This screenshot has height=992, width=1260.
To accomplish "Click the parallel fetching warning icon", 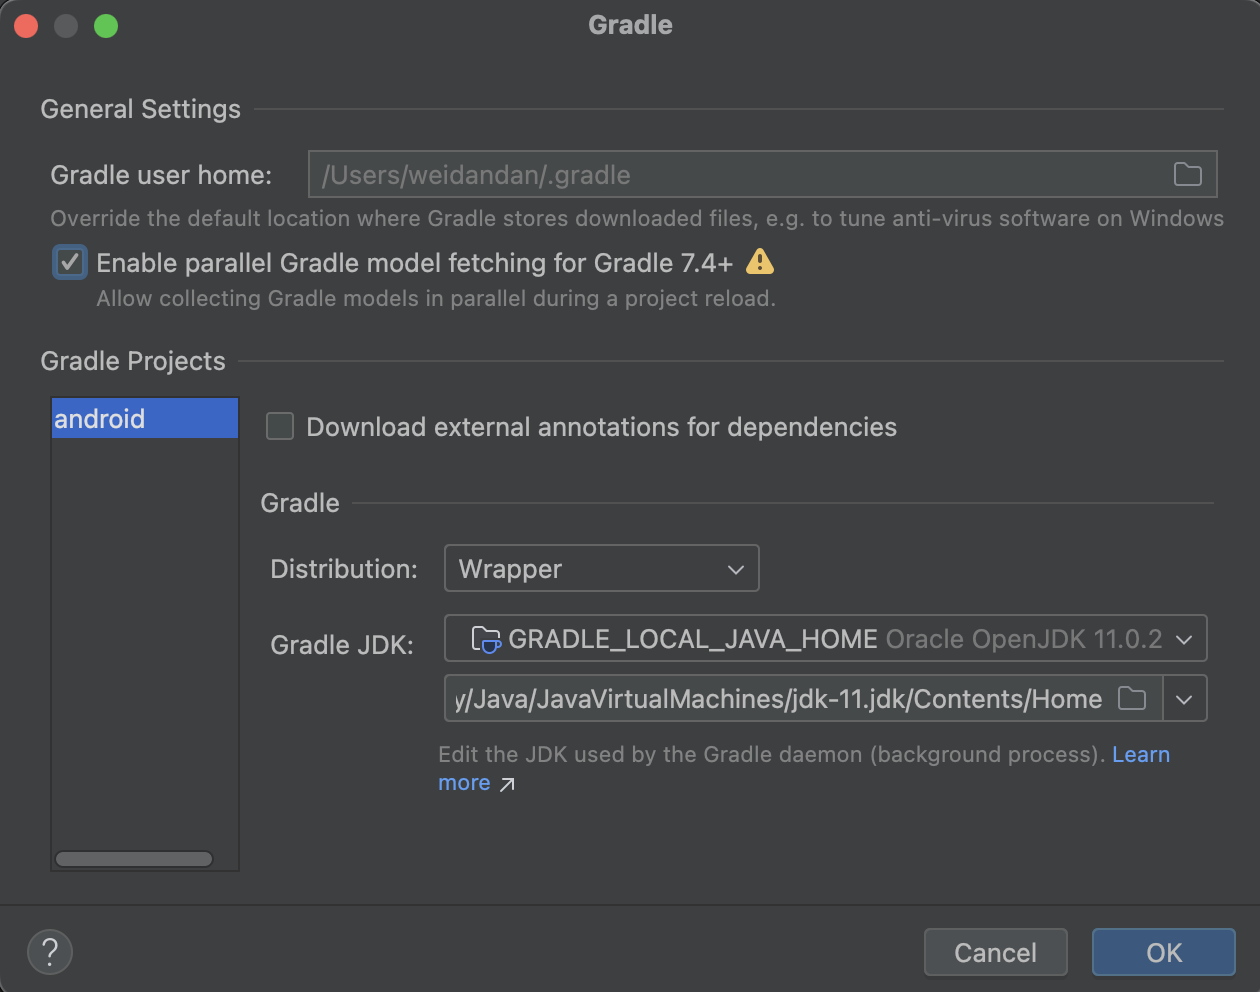I will coord(760,262).
